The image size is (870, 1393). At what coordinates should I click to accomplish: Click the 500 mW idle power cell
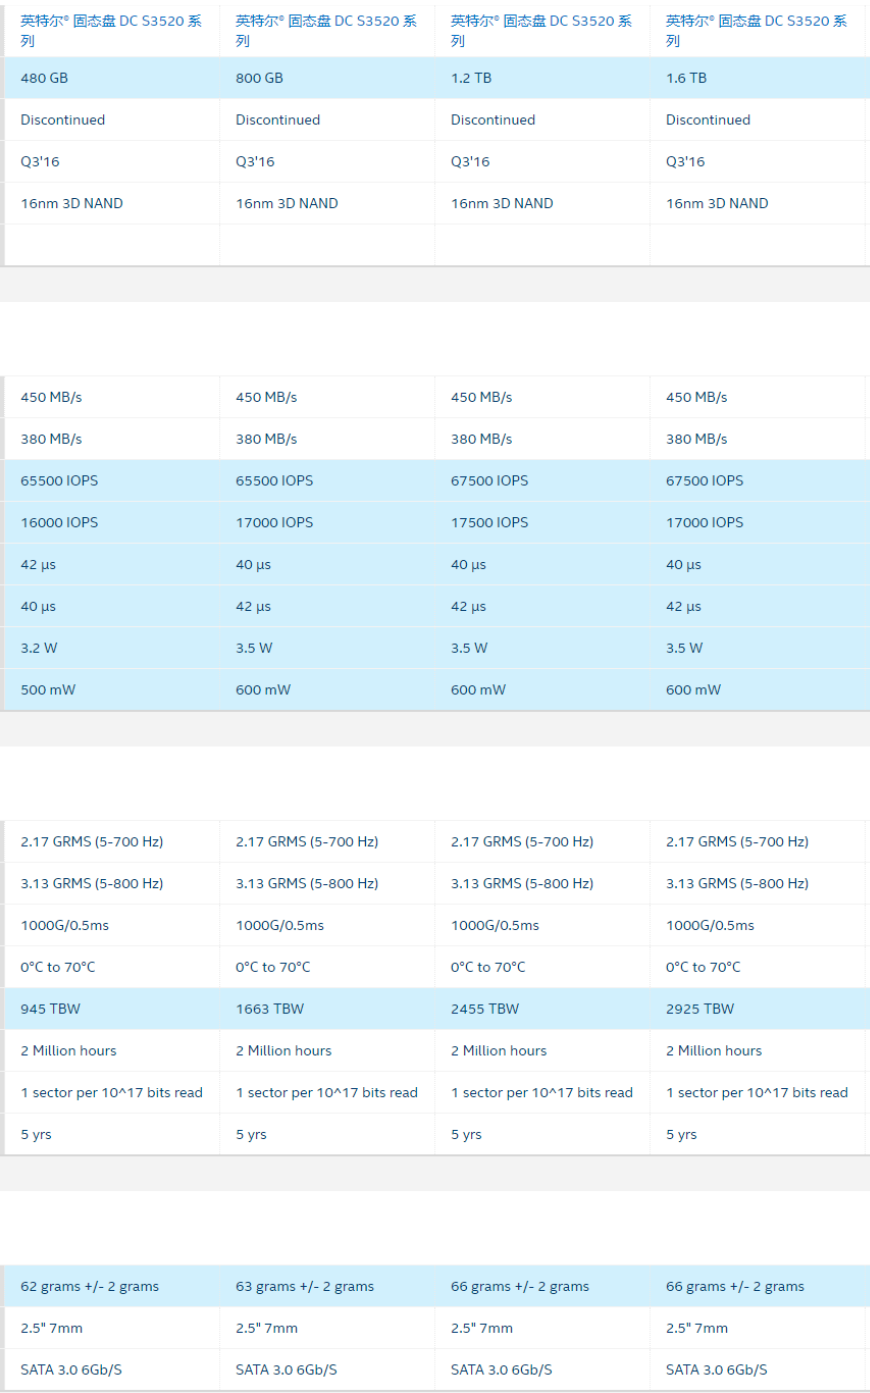(x=112, y=690)
